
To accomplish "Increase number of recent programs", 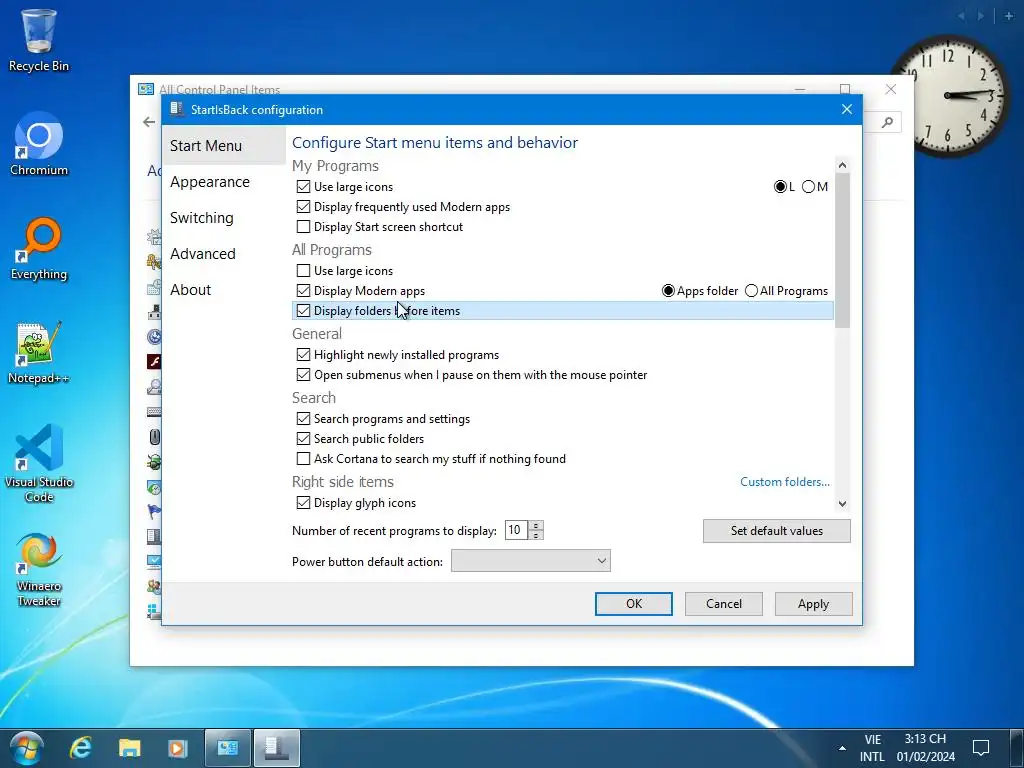I will 536,526.
